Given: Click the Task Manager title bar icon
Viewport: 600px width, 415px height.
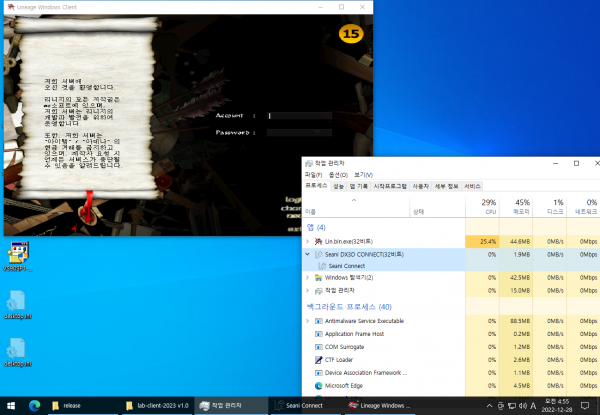Looking at the screenshot, I should tap(309, 163).
